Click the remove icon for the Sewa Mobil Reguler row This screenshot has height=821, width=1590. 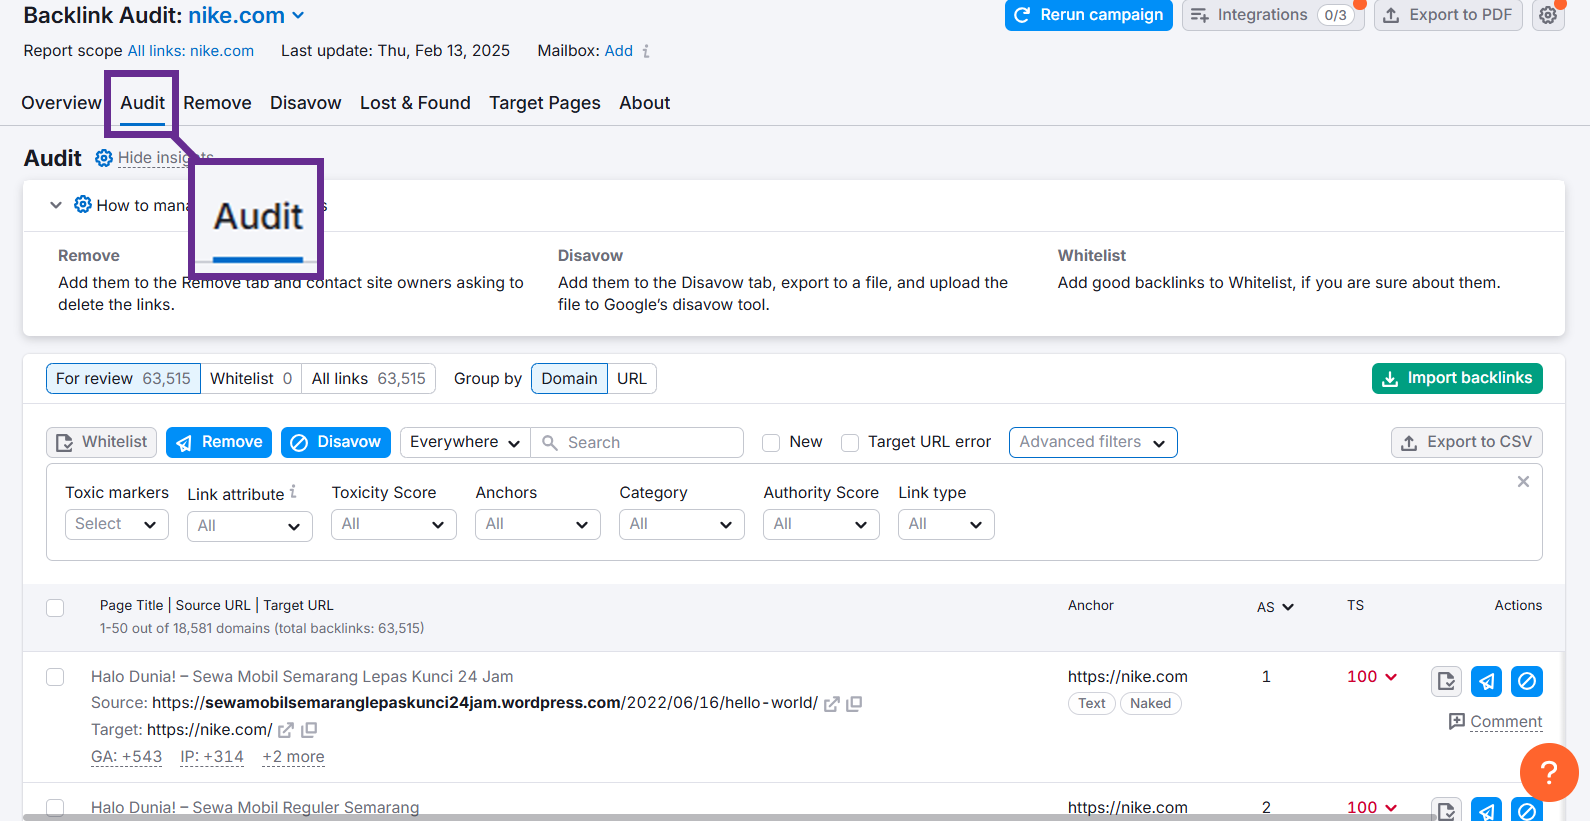point(1487,809)
